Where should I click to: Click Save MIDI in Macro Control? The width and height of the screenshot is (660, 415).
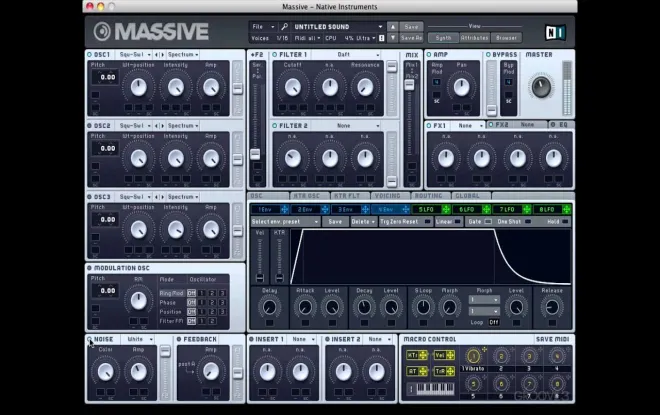click(552, 339)
